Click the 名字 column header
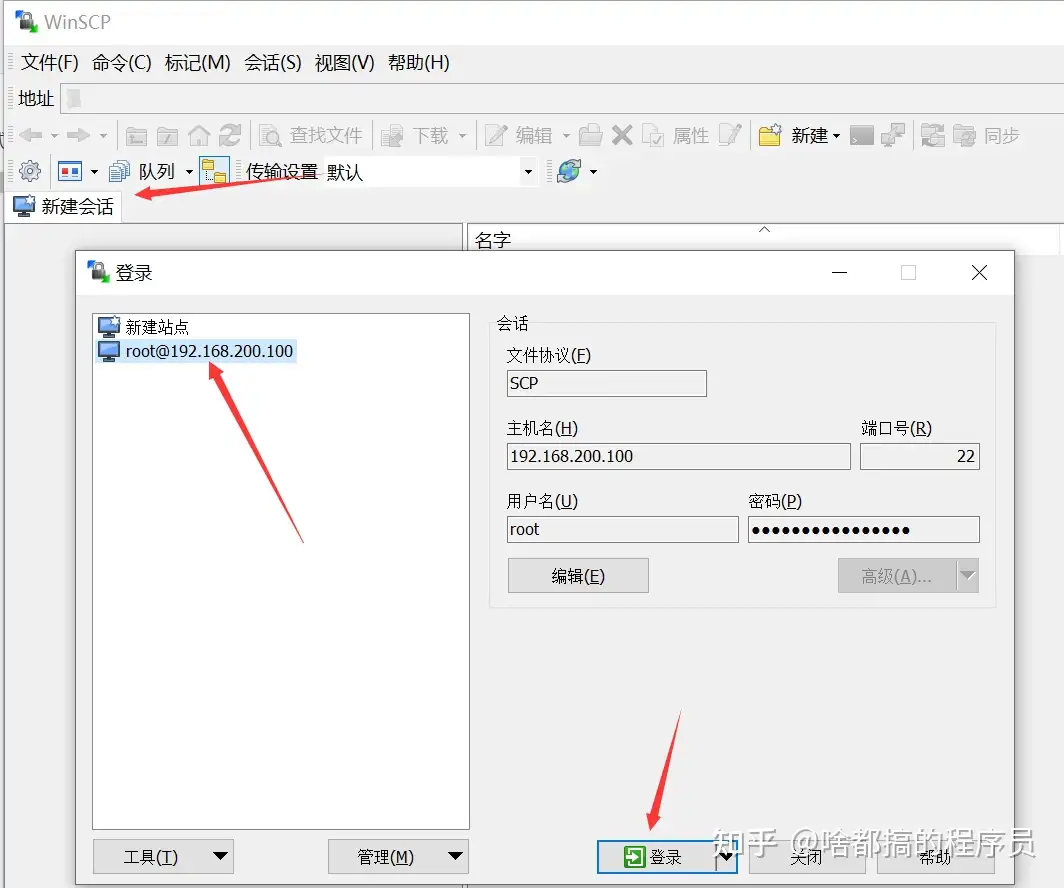 click(x=763, y=239)
